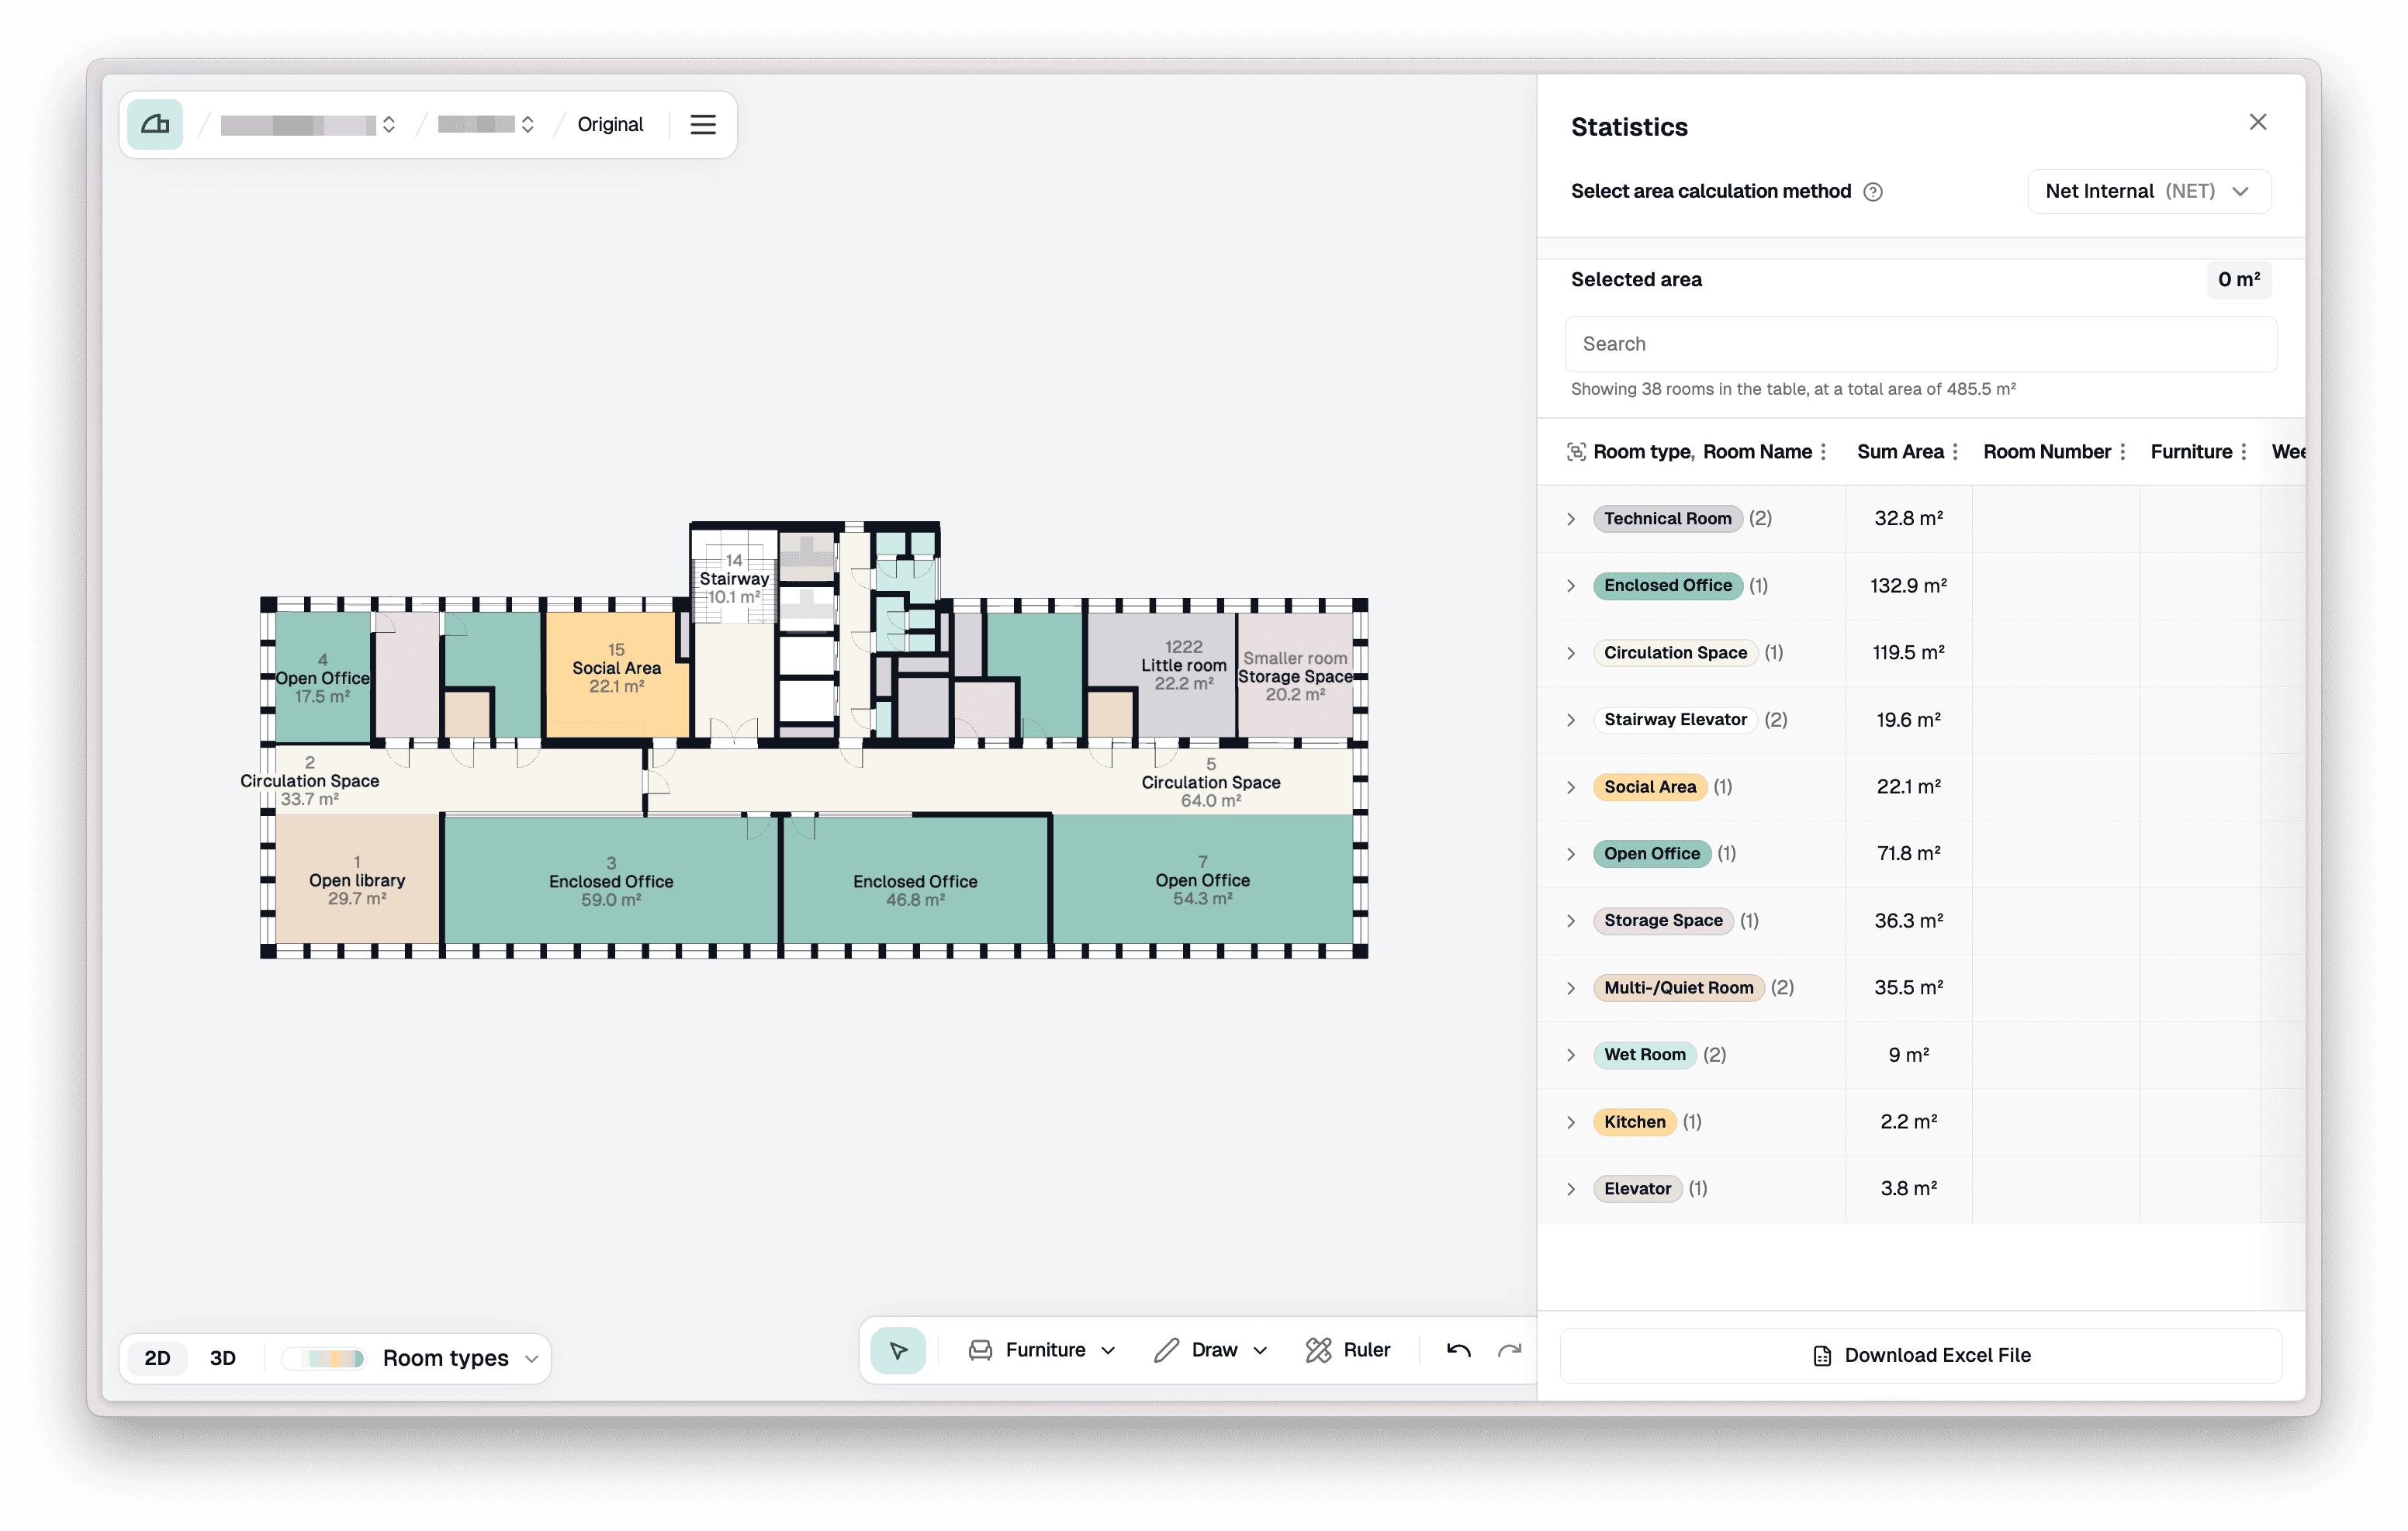The width and height of the screenshot is (2408, 1531).
Task: Expand the Social Area row
Action: [x=1571, y=787]
